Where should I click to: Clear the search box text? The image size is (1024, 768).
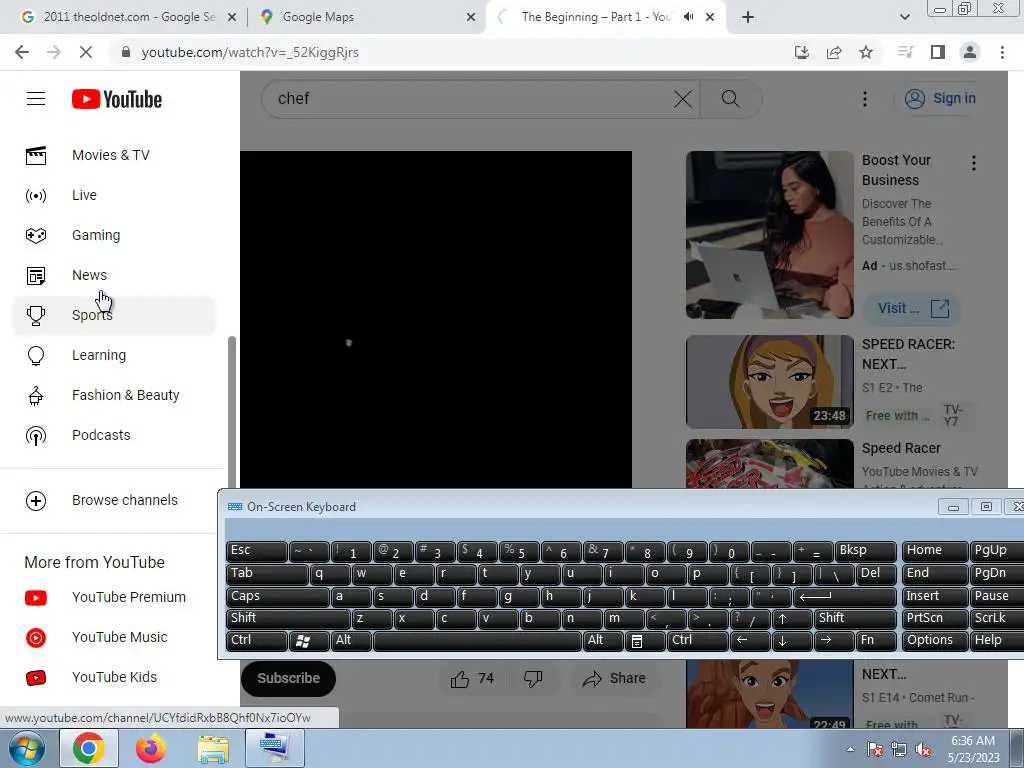click(x=682, y=99)
